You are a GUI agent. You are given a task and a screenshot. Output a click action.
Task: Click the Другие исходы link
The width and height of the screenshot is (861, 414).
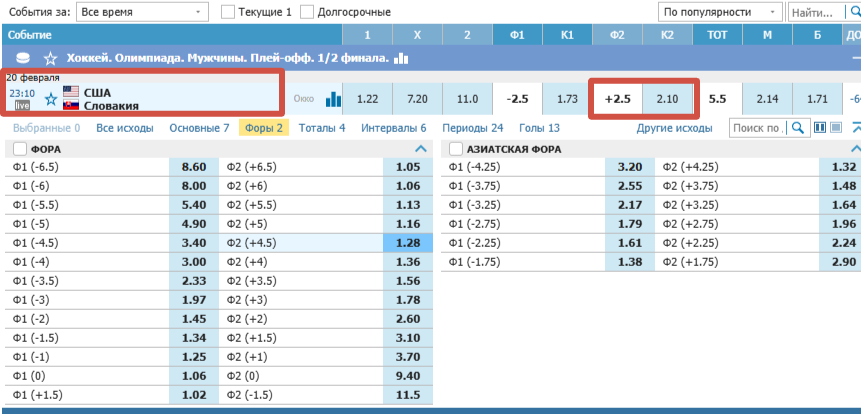coord(674,128)
